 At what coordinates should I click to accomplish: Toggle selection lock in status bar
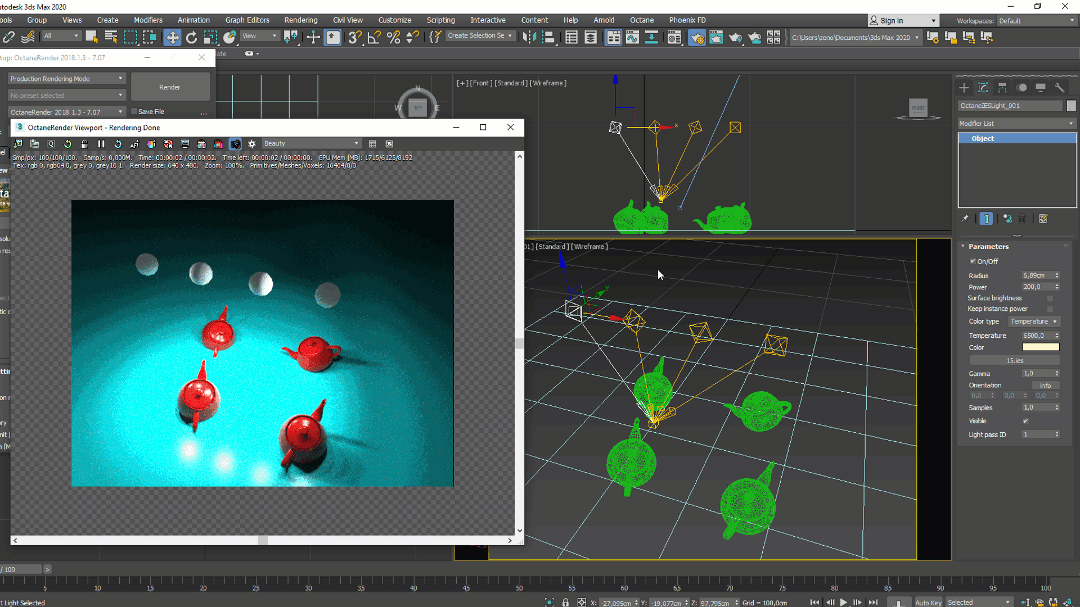click(565, 602)
